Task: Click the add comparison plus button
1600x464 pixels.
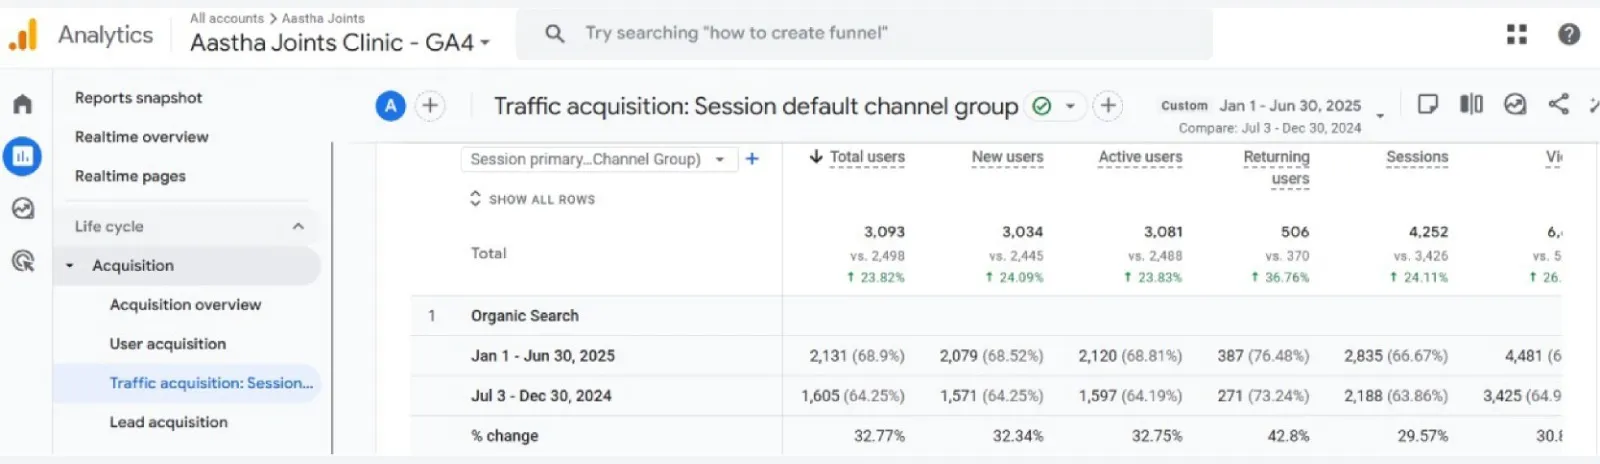Action: pyautogui.click(x=430, y=106)
